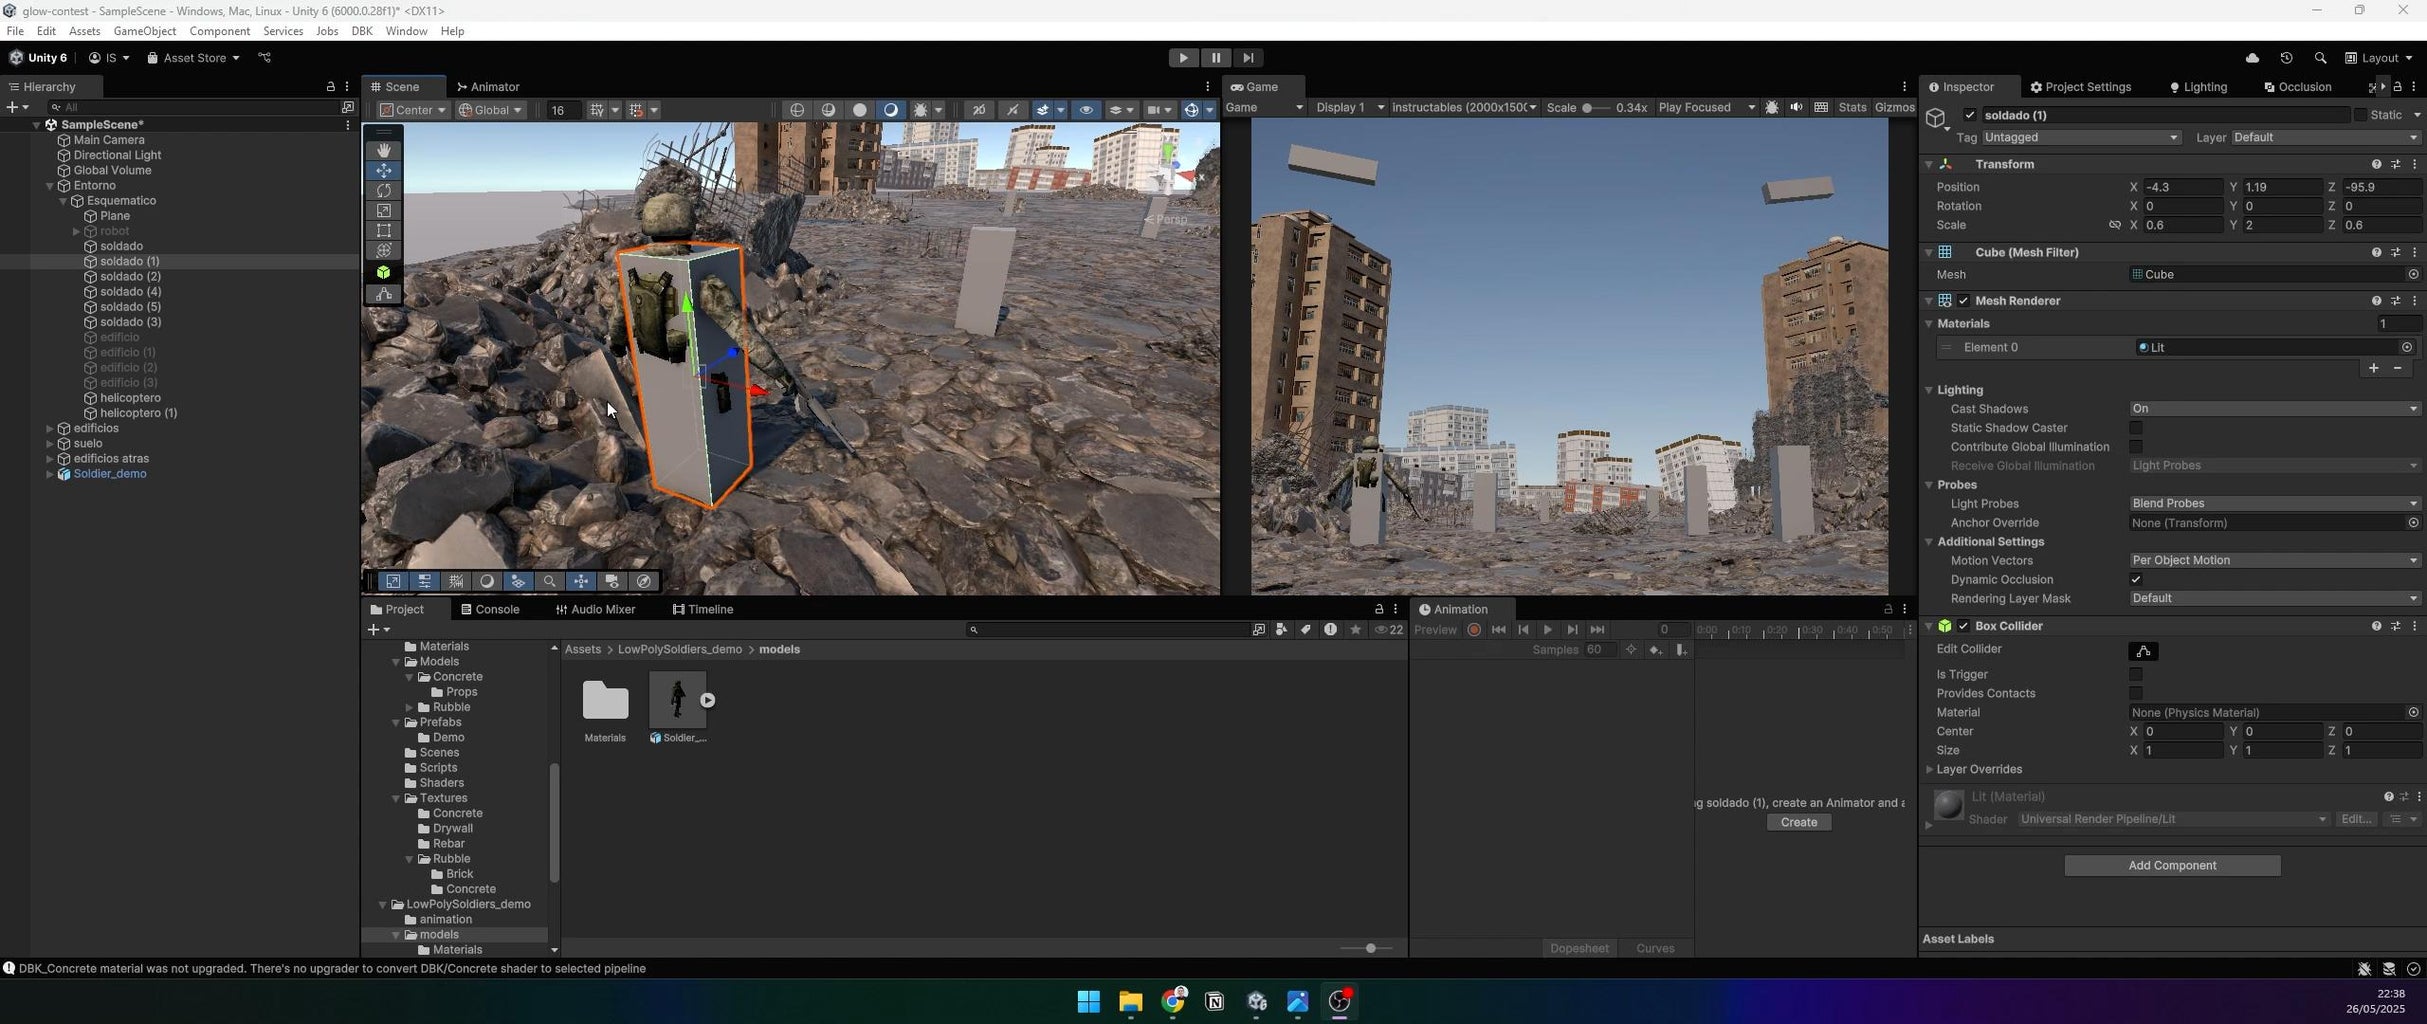The image size is (2427, 1024).
Task: Toggle soldado (1) active checkbox in Inspector
Action: pos(1970,115)
